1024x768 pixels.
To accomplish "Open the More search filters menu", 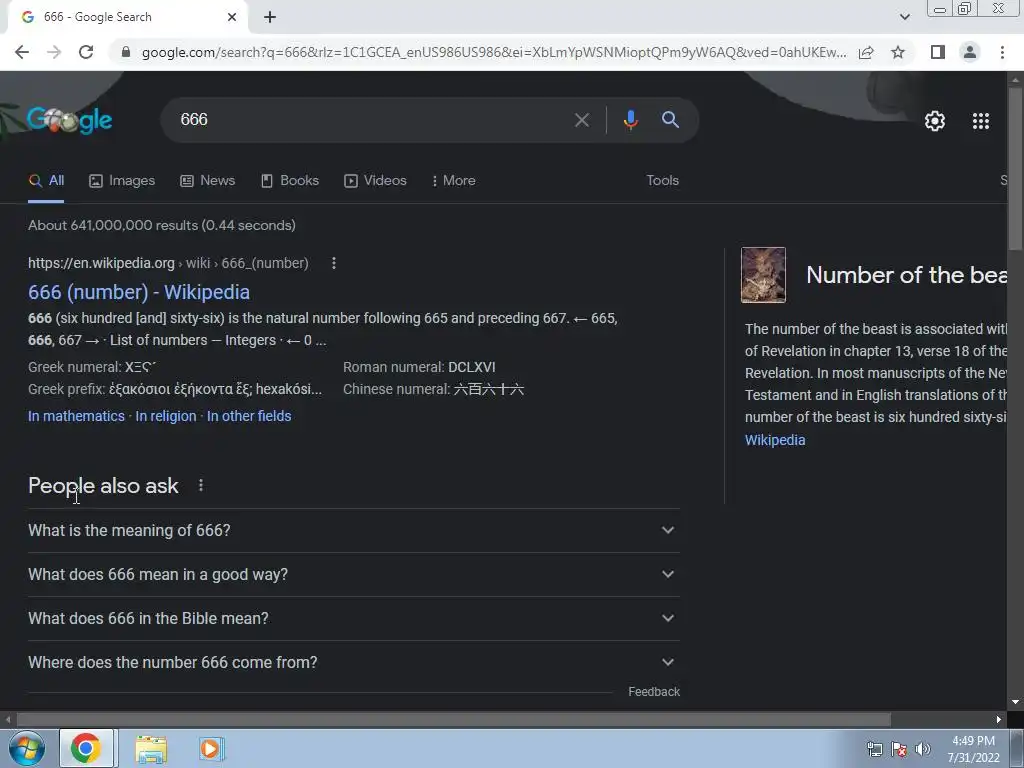I will click(x=454, y=181).
